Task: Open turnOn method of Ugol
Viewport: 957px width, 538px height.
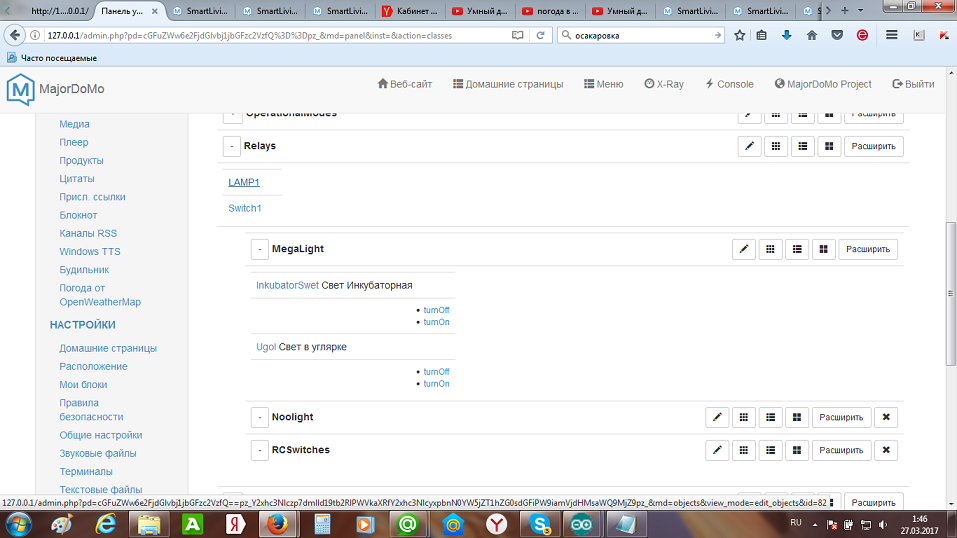Action: point(436,384)
